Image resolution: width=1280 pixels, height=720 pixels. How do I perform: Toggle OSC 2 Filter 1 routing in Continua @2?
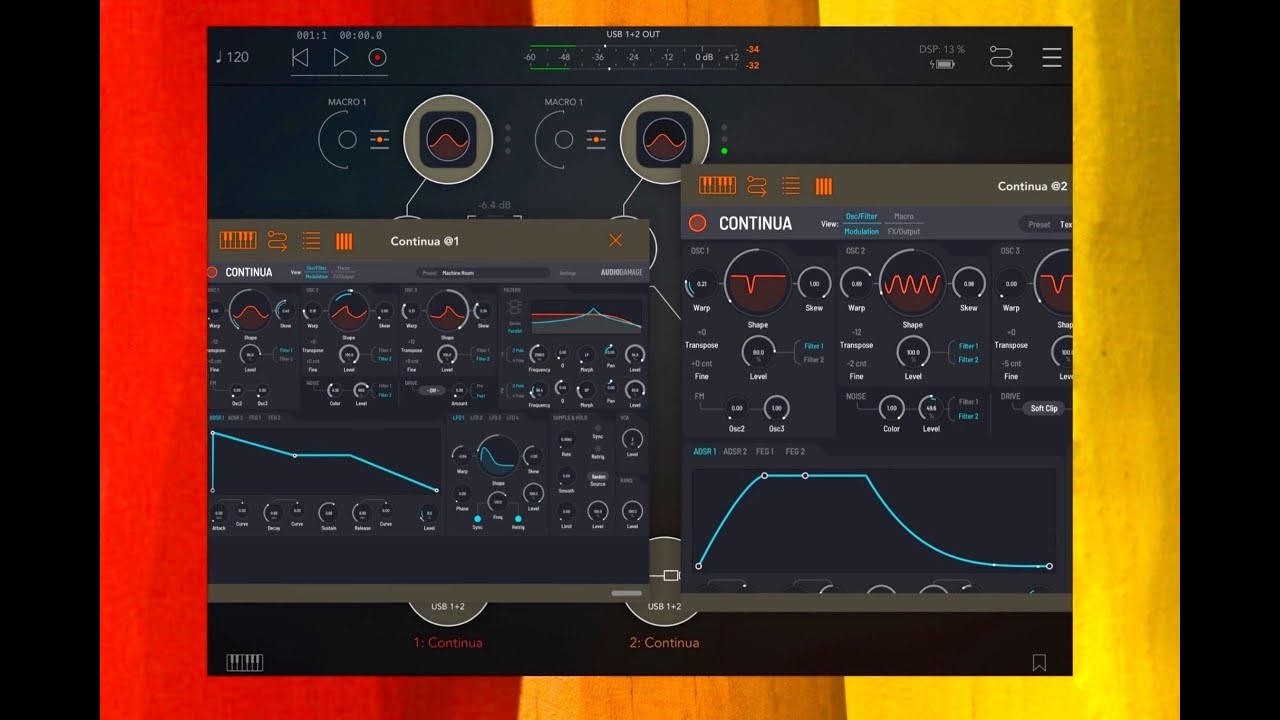pyautogui.click(x=968, y=346)
